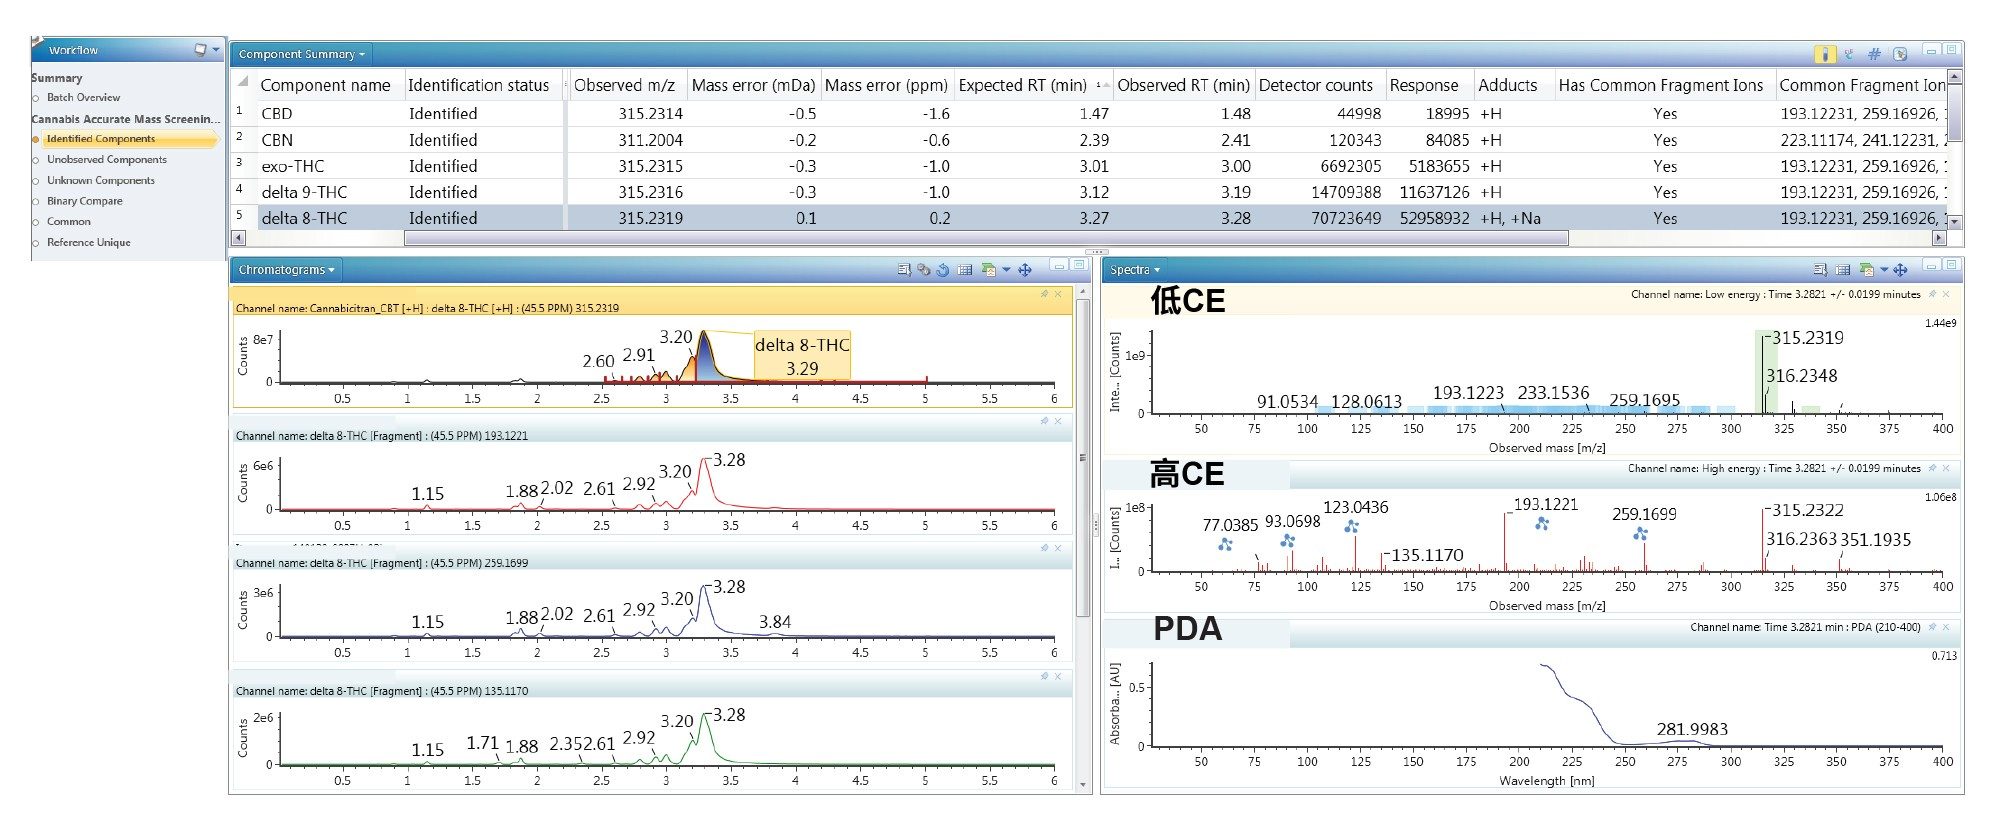Image resolution: width=2000 pixels, height=828 pixels.
Task: Click the table scroll-left arrow
Action: pyautogui.click(x=238, y=238)
